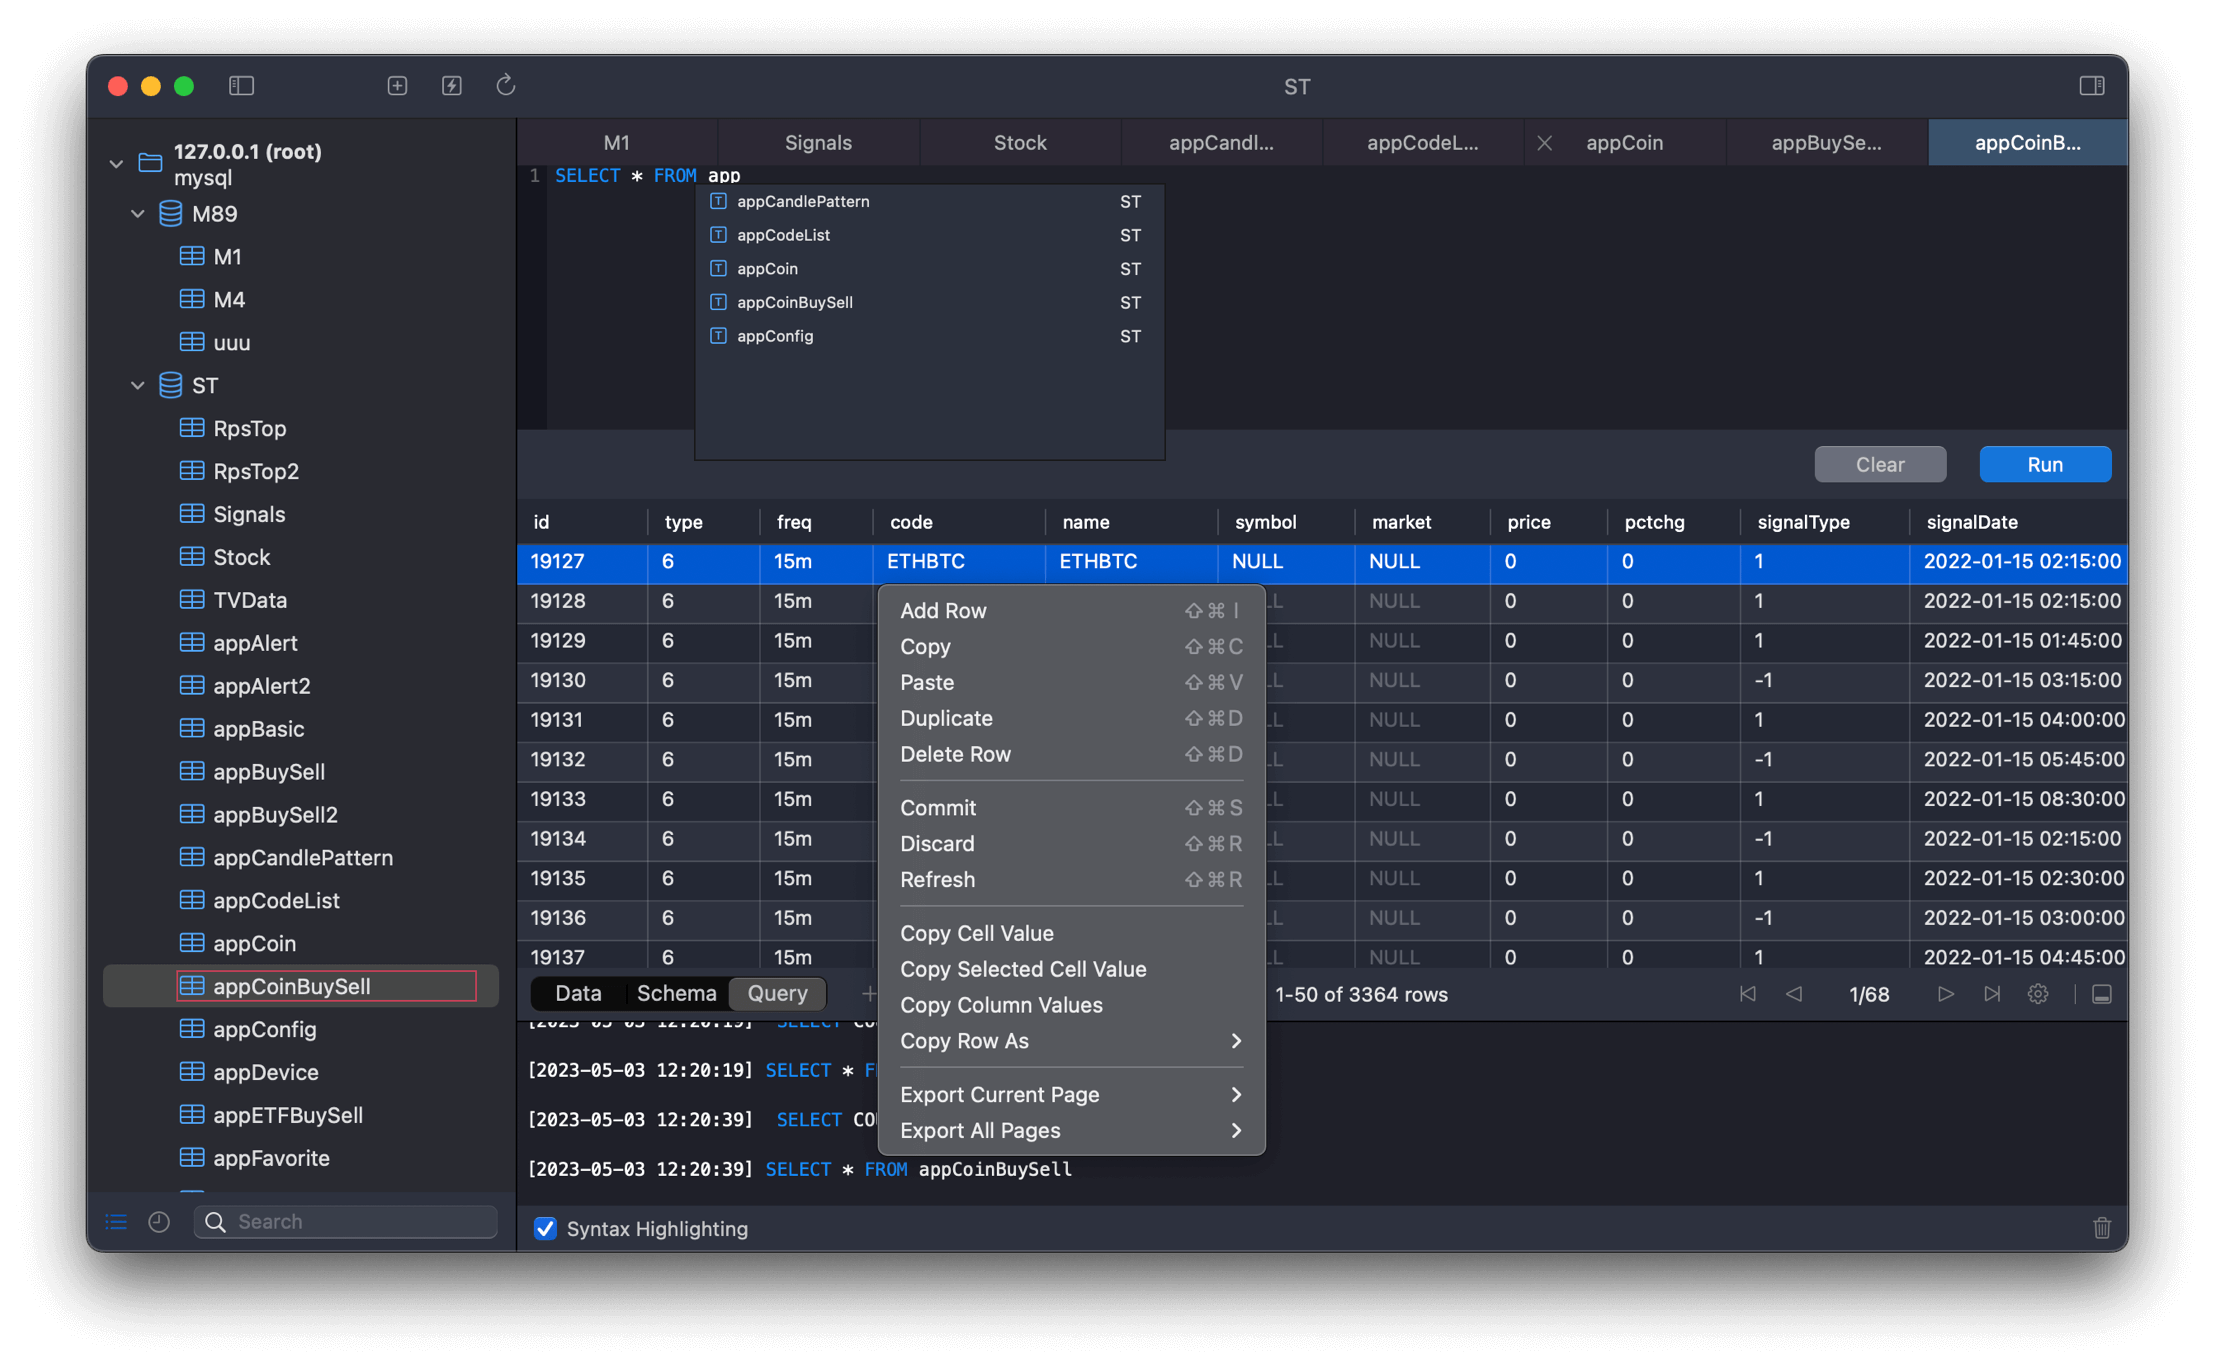Click table icon beside appFavorite in sidebar
This screenshot has width=2215, height=1366.
click(x=192, y=1158)
